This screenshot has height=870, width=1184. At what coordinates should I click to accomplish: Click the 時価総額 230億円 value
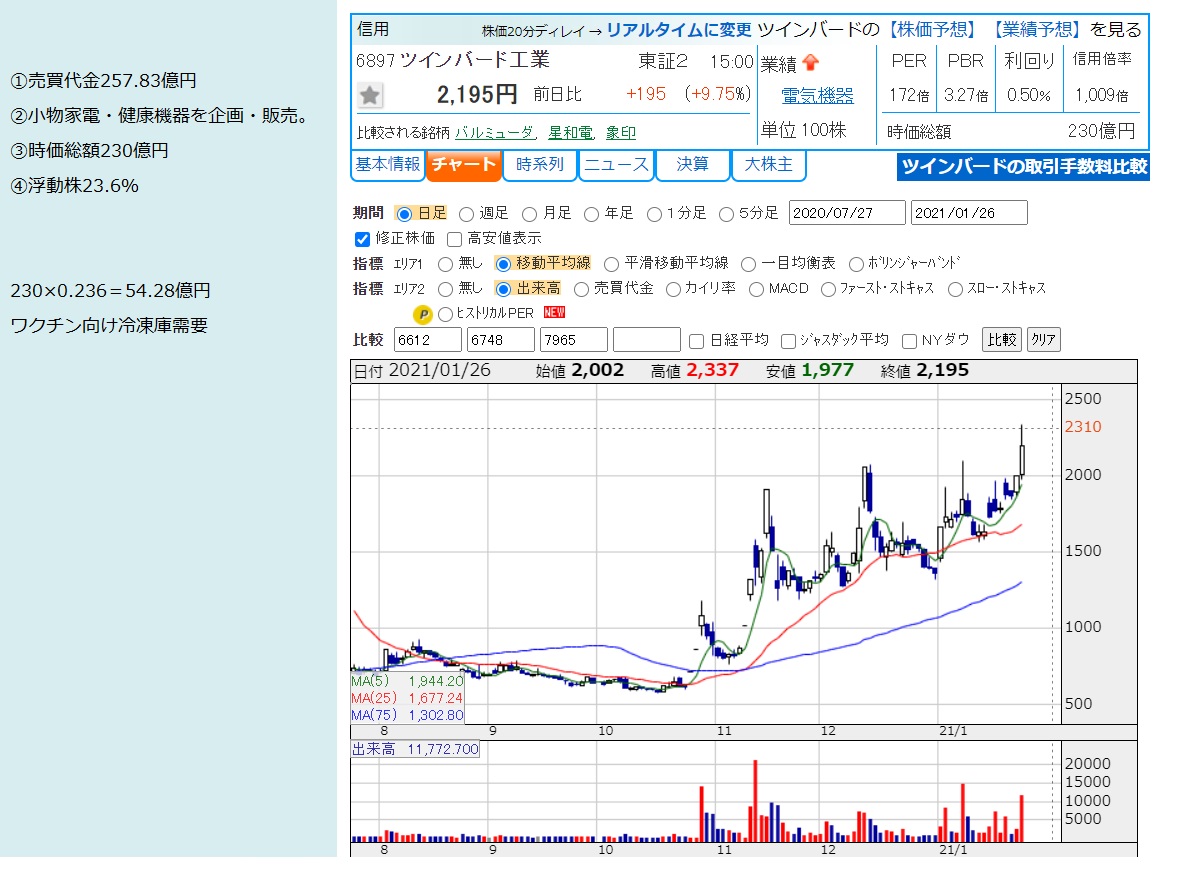click(1102, 131)
